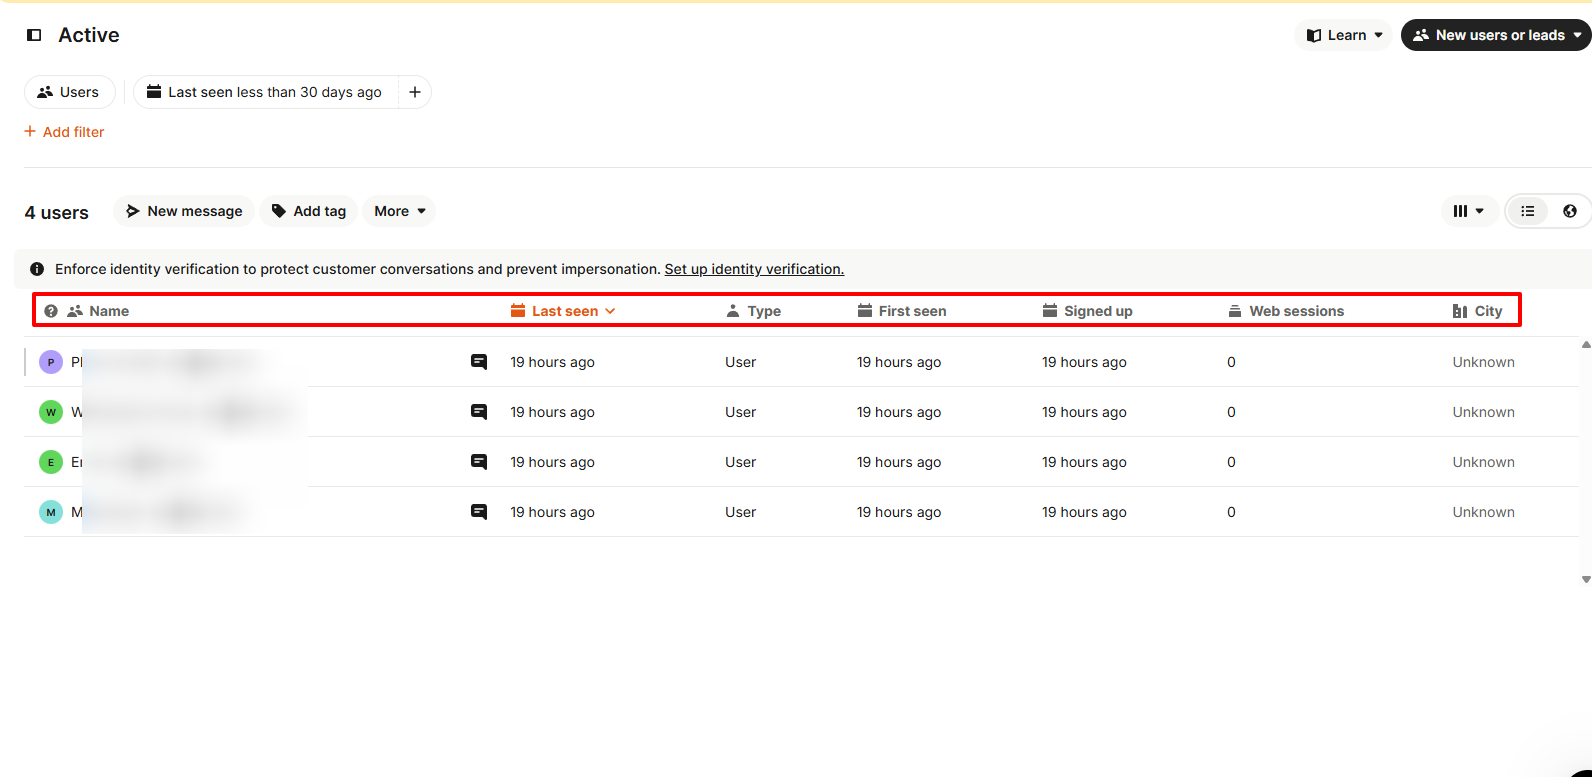
Task: Sort by Name column
Action: pos(98,311)
